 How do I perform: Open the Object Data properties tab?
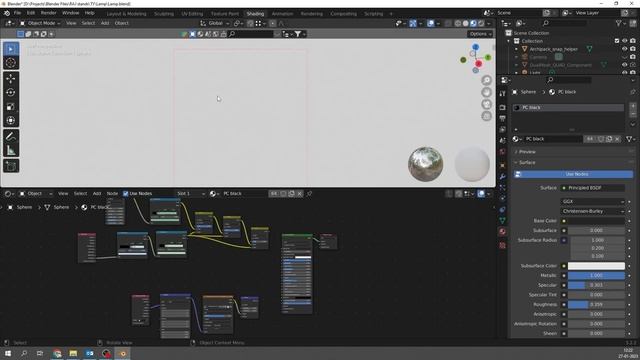point(502,220)
